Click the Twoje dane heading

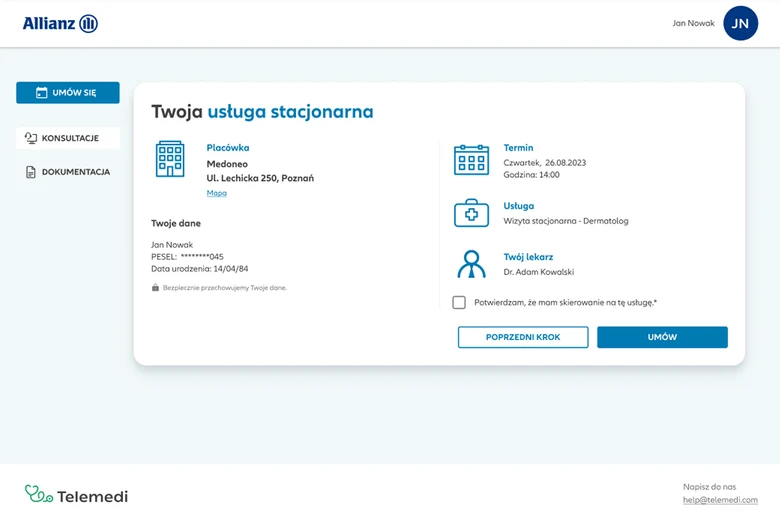(176, 223)
